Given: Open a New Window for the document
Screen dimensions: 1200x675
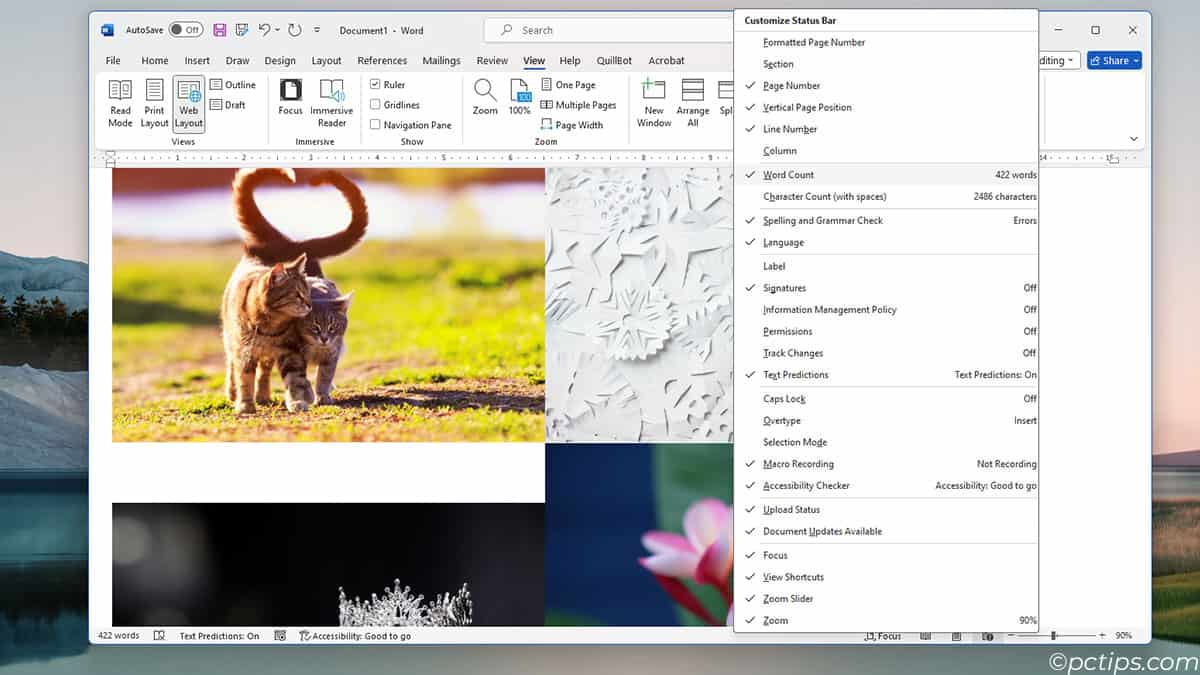Looking at the screenshot, I should pyautogui.click(x=654, y=103).
